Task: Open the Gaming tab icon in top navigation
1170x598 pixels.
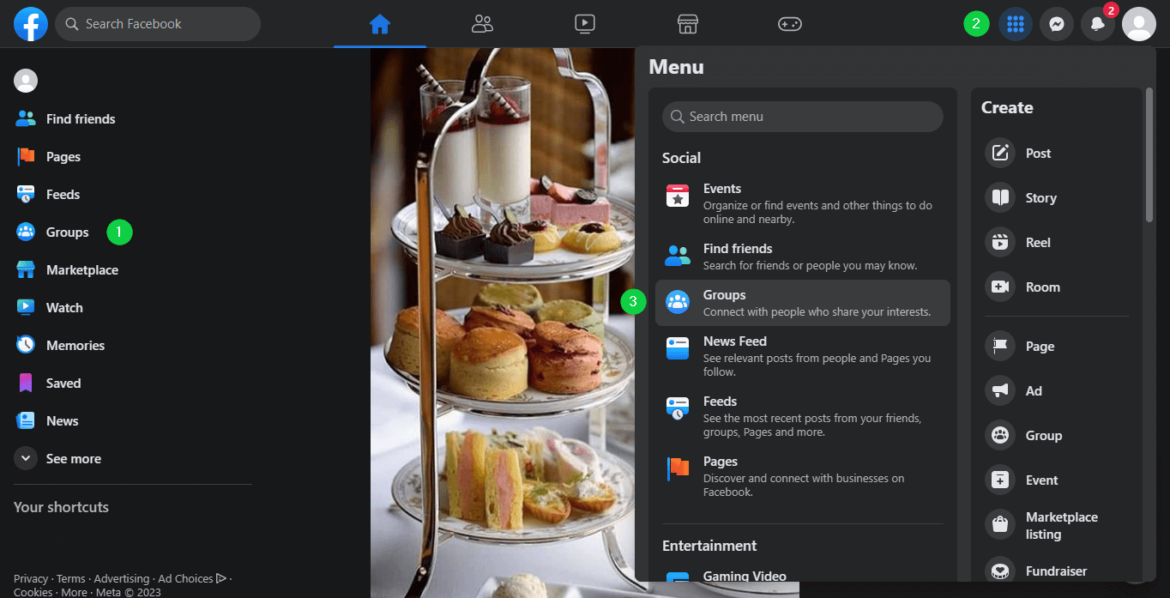Action: click(x=790, y=24)
